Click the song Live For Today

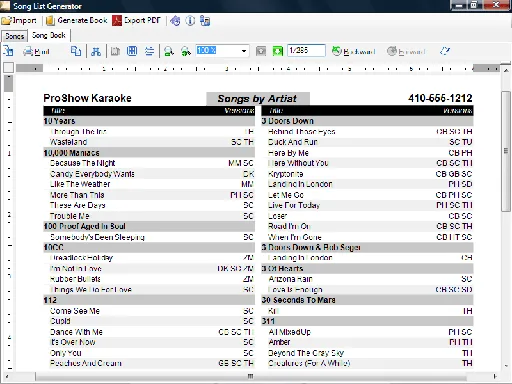[294, 205]
